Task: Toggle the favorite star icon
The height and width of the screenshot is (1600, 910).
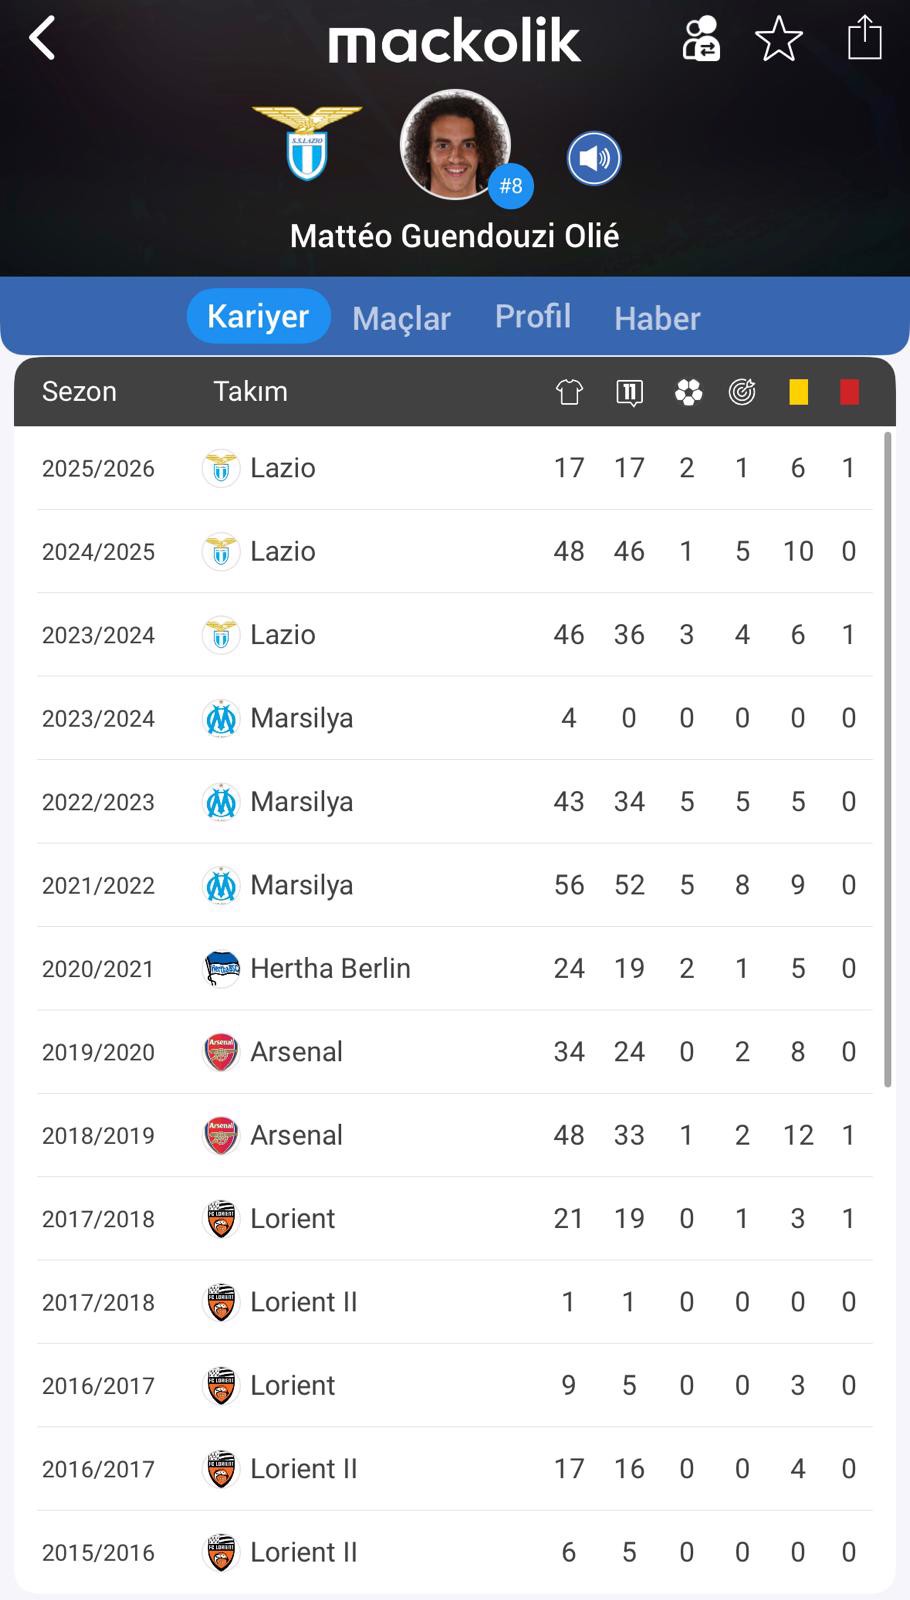Action: [x=778, y=40]
